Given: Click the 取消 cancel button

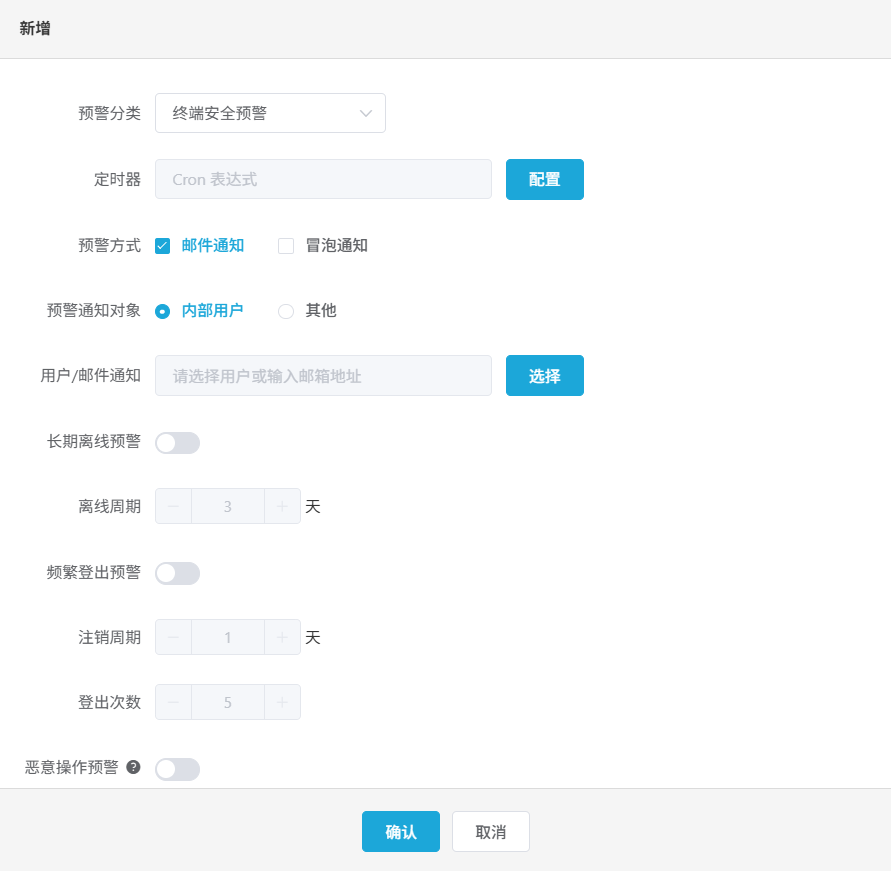Looking at the screenshot, I should (x=490, y=831).
